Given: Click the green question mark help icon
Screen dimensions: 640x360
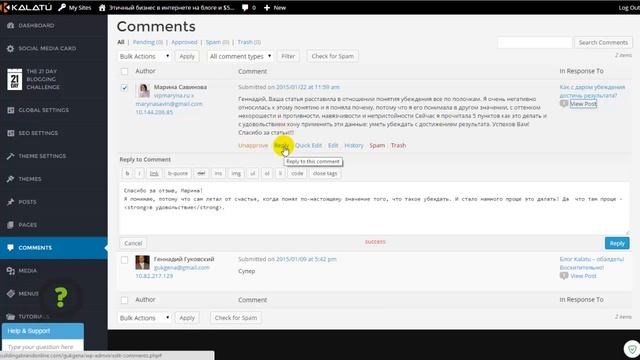Looking at the screenshot, I should [61, 297].
